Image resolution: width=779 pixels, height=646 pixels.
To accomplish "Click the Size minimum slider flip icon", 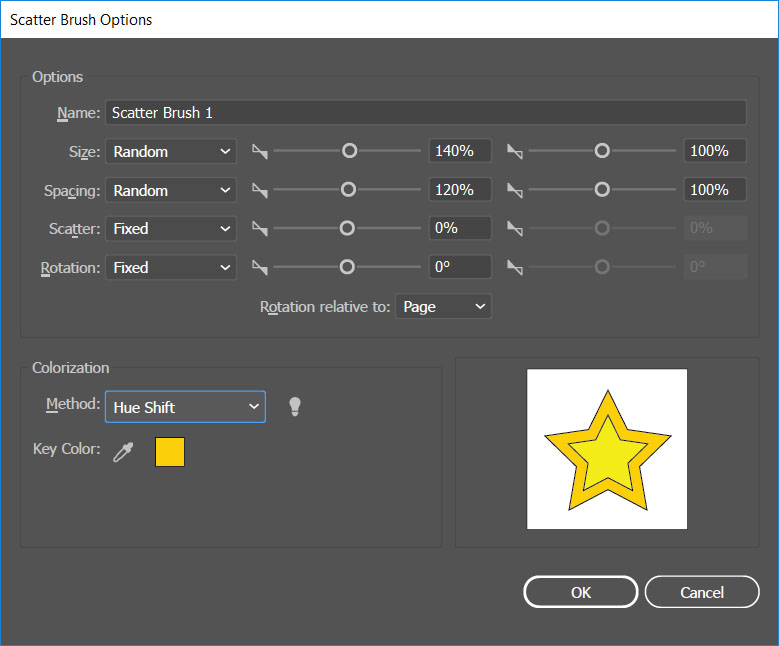I will click(260, 152).
